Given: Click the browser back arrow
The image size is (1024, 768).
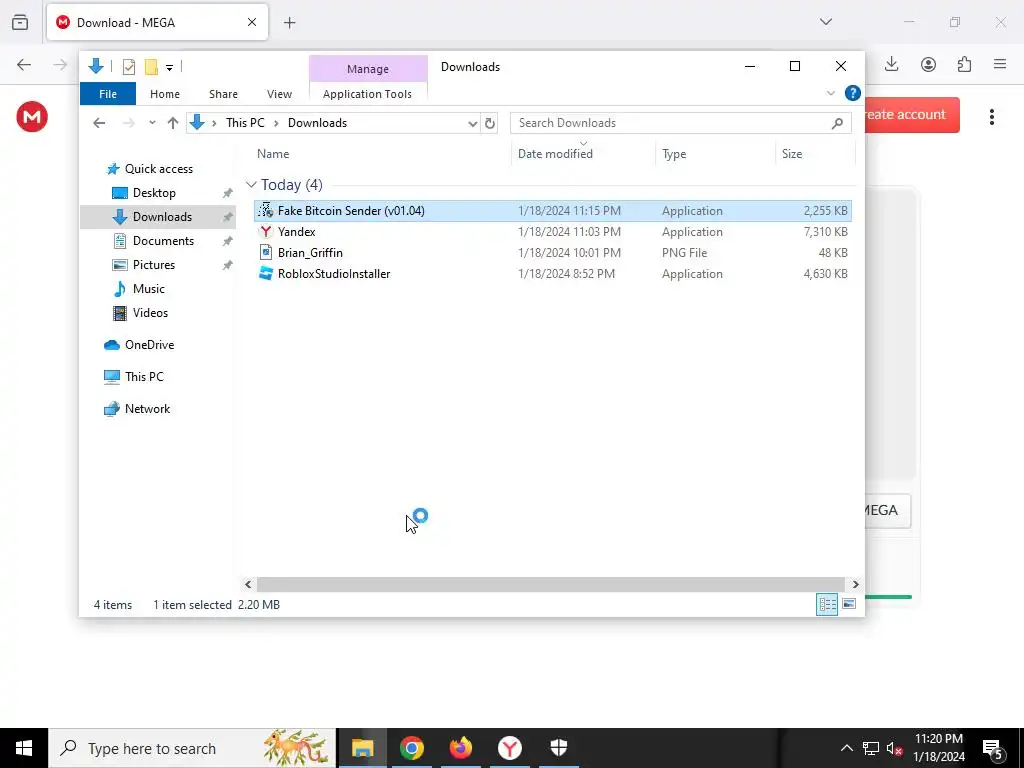Looking at the screenshot, I should 24,64.
